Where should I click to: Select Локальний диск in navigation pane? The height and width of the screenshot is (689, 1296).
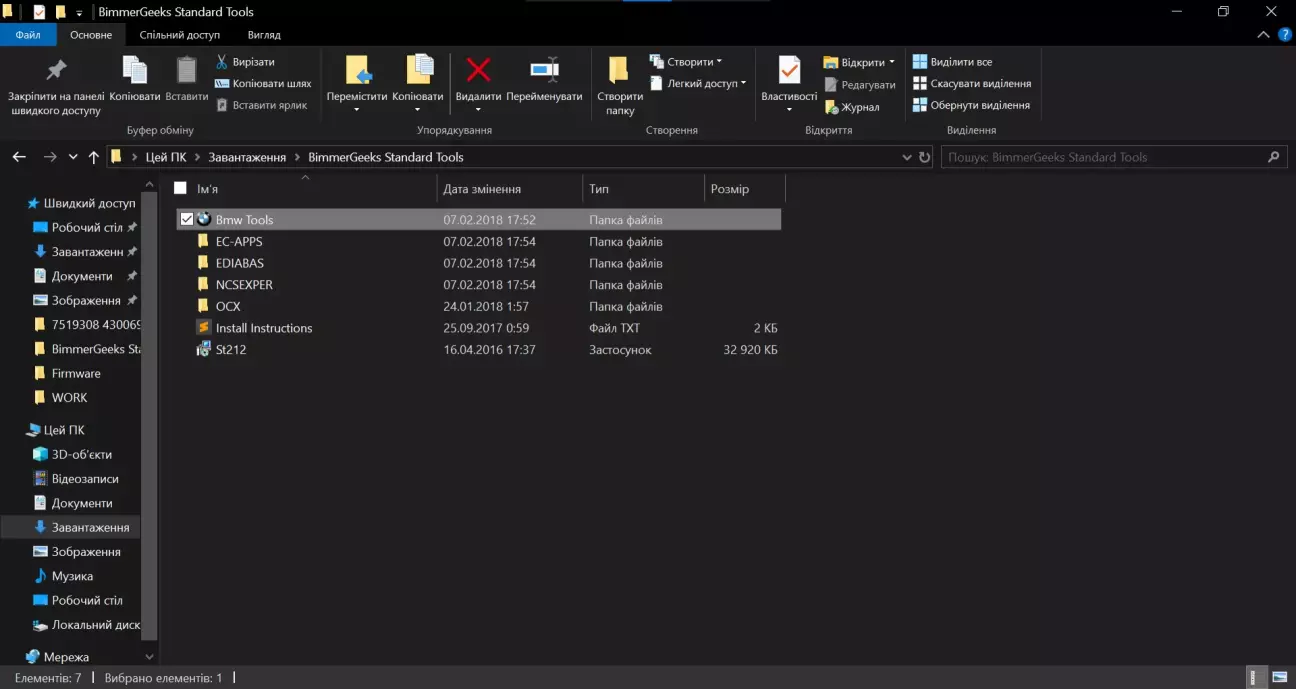click(x=96, y=625)
